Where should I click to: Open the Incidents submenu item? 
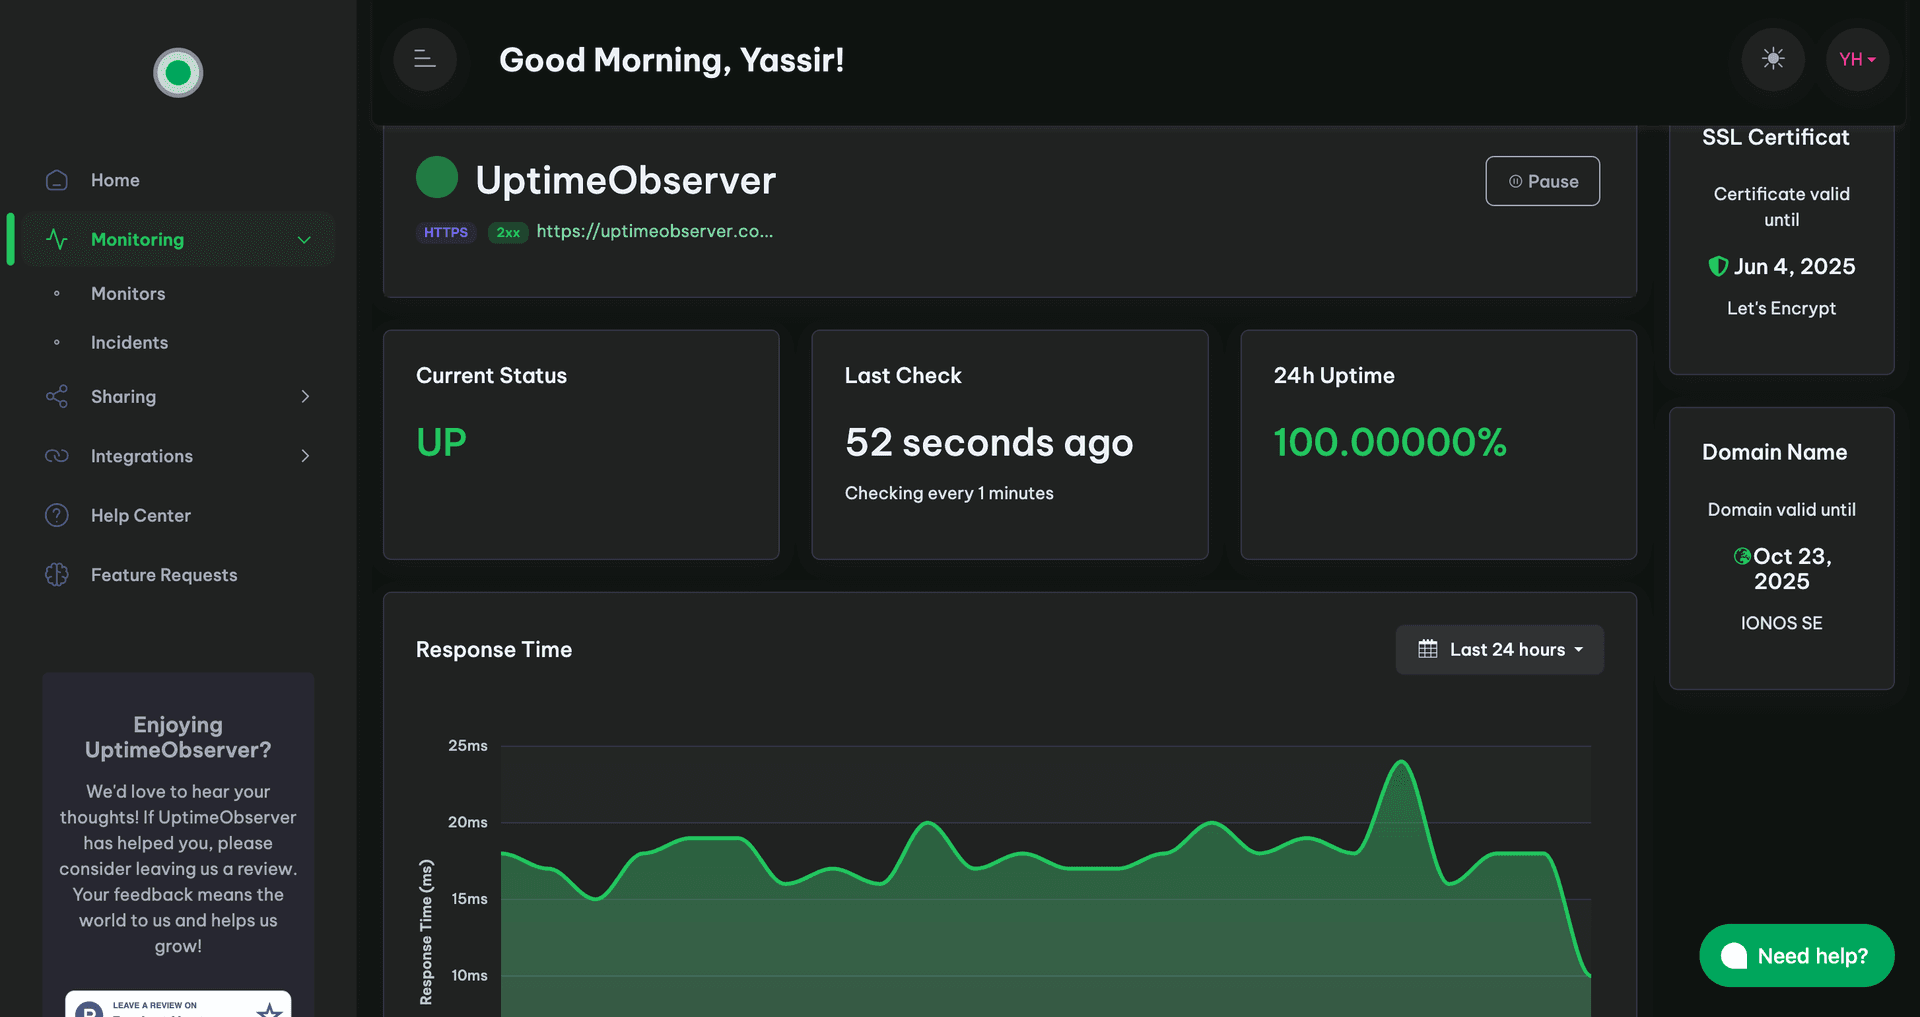(129, 343)
